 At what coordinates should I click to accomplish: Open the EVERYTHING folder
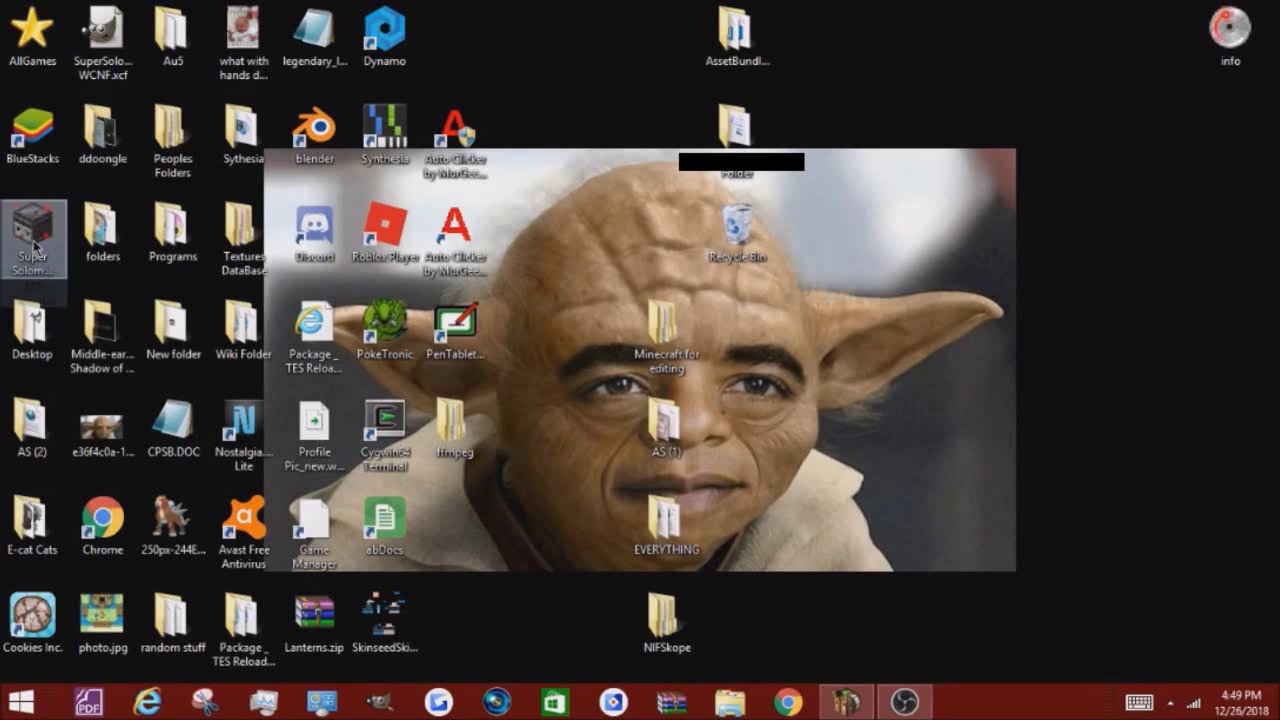click(x=666, y=527)
